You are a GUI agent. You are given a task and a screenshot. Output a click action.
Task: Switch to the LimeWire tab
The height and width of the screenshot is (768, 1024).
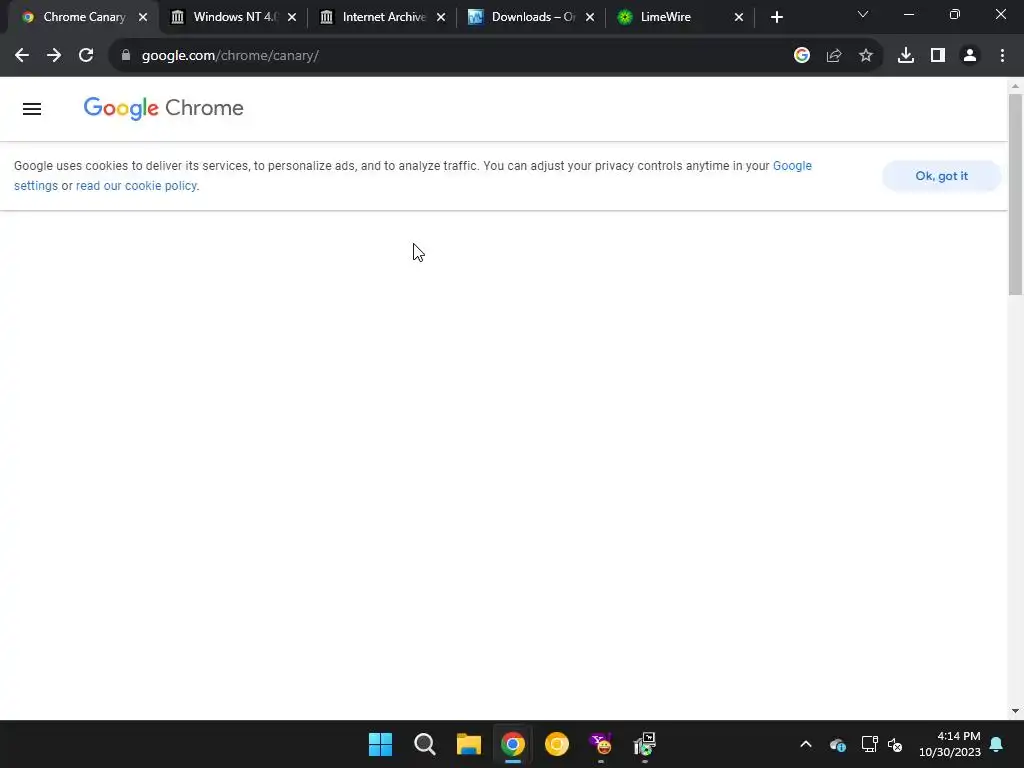(680, 18)
